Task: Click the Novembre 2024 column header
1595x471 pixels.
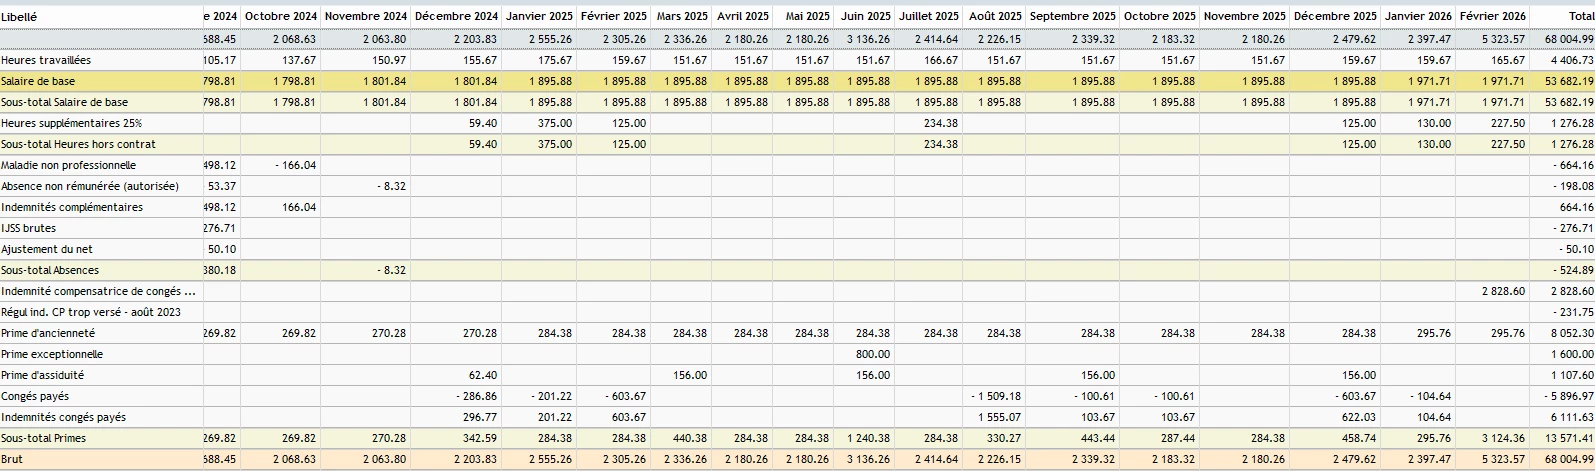Action: point(366,16)
